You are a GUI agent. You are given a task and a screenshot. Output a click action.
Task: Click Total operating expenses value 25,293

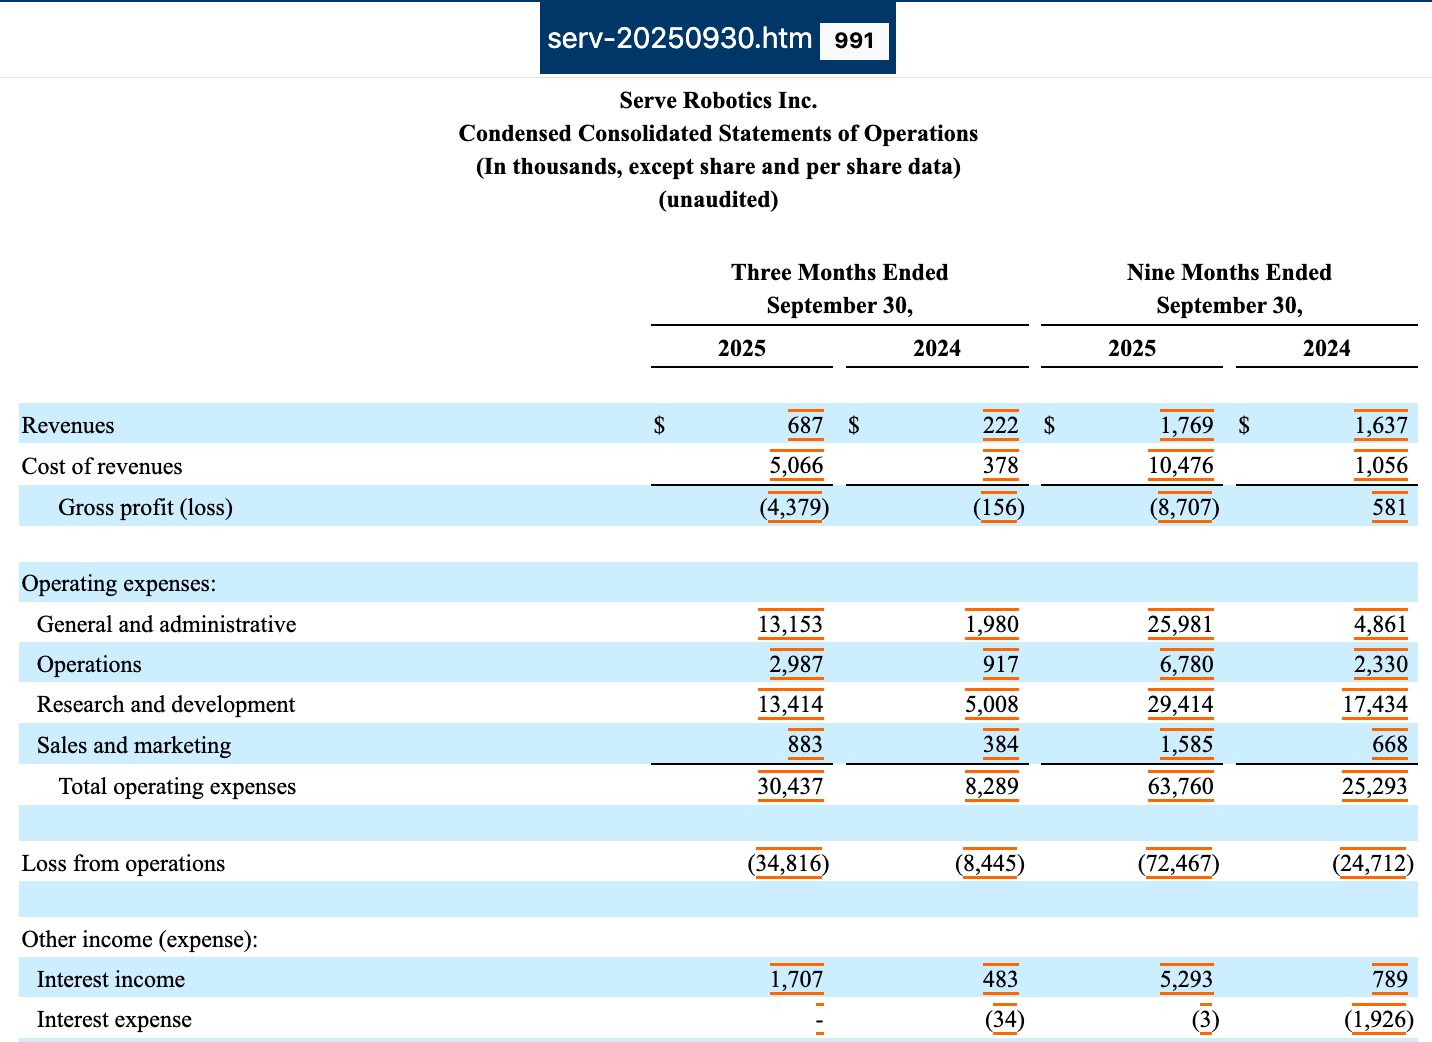1374,787
